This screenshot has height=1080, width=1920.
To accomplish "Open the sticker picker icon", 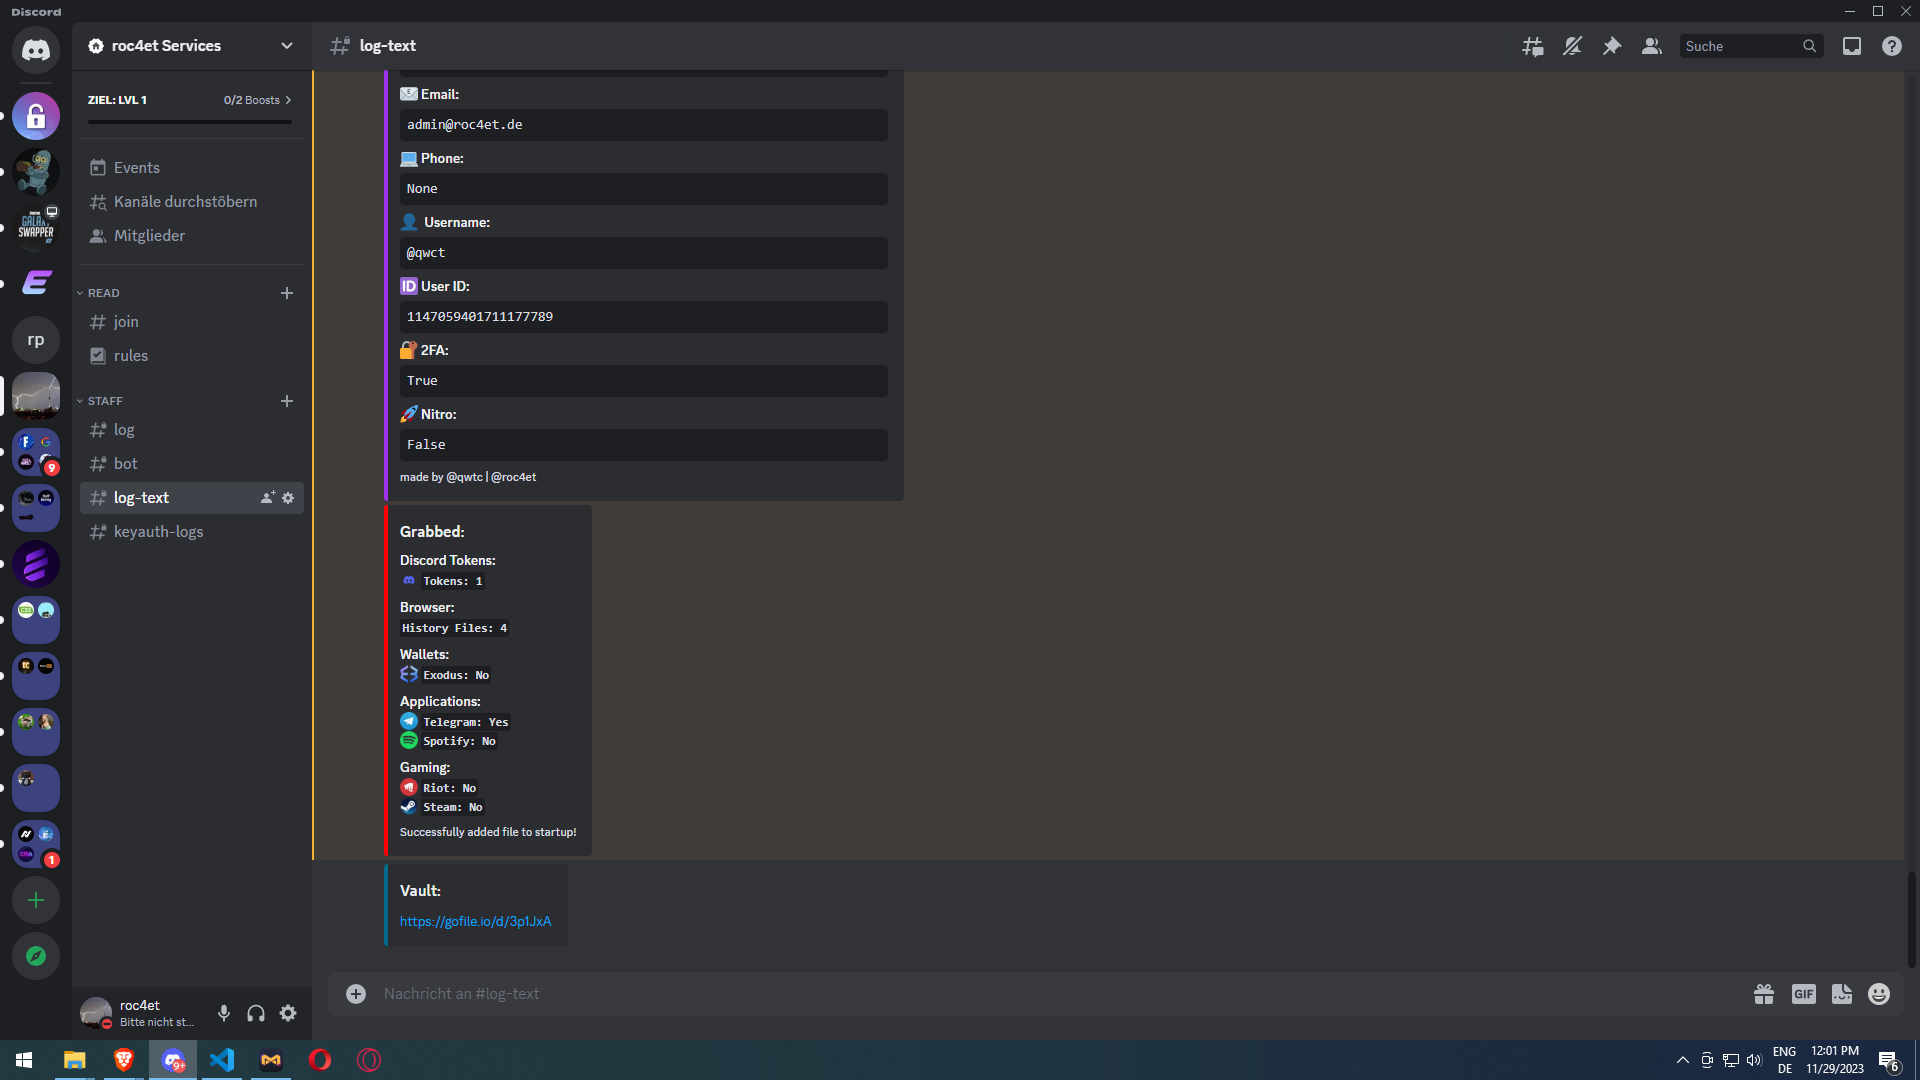I will click(1841, 994).
